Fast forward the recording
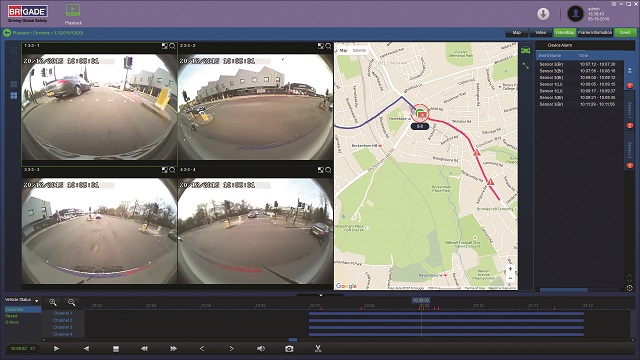 (173, 349)
